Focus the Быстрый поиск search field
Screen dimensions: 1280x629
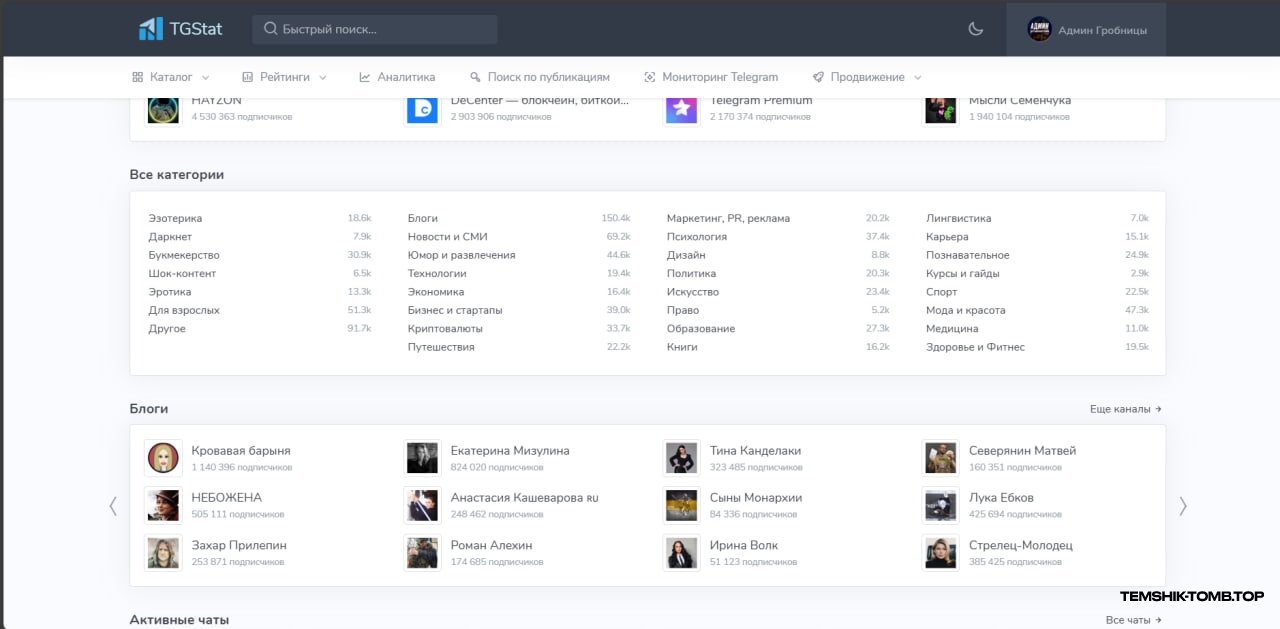pos(374,29)
